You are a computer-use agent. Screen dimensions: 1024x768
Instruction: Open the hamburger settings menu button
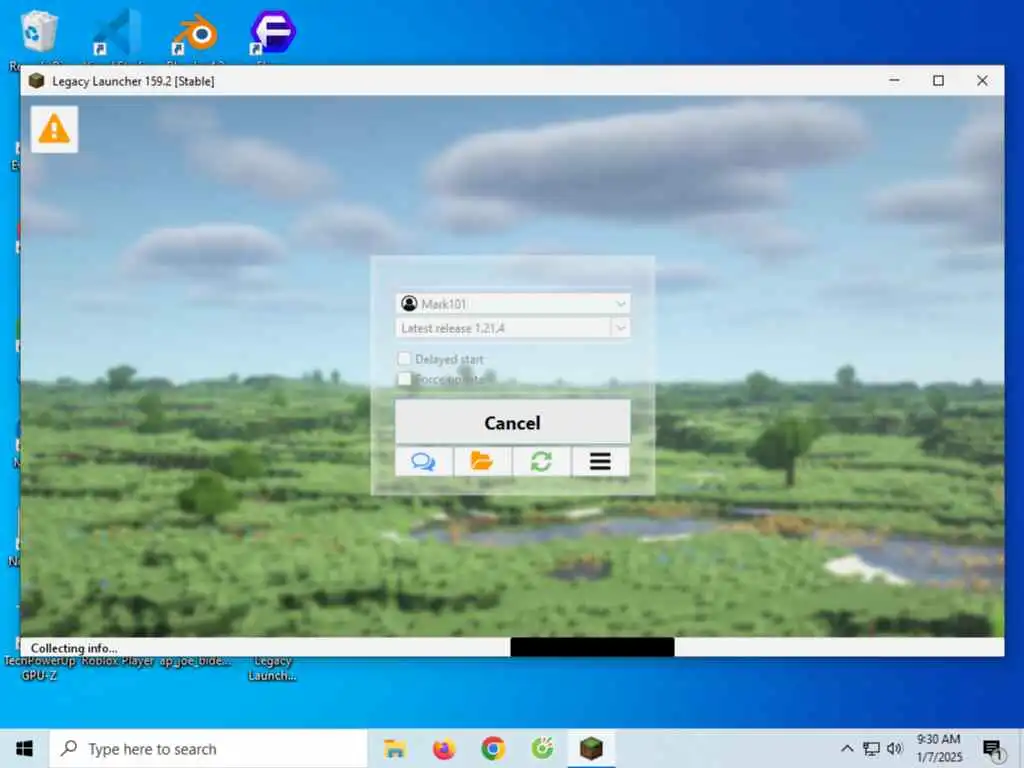pos(600,462)
